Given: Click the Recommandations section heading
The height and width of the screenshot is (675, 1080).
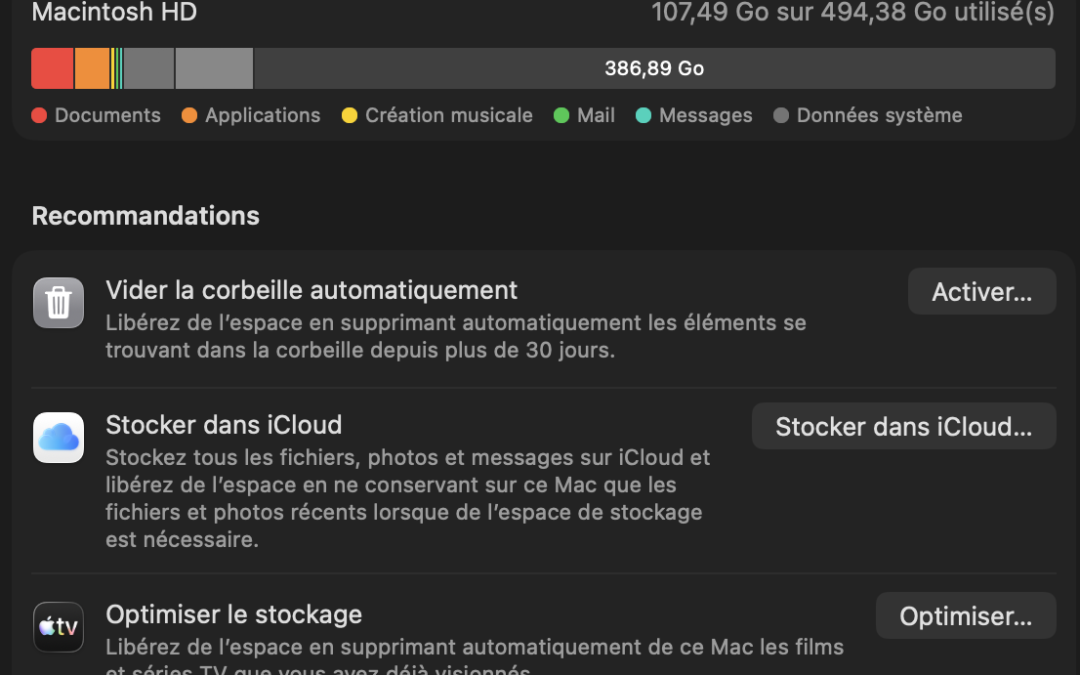Looking at the screenshot, I should [x=146, y=216].
